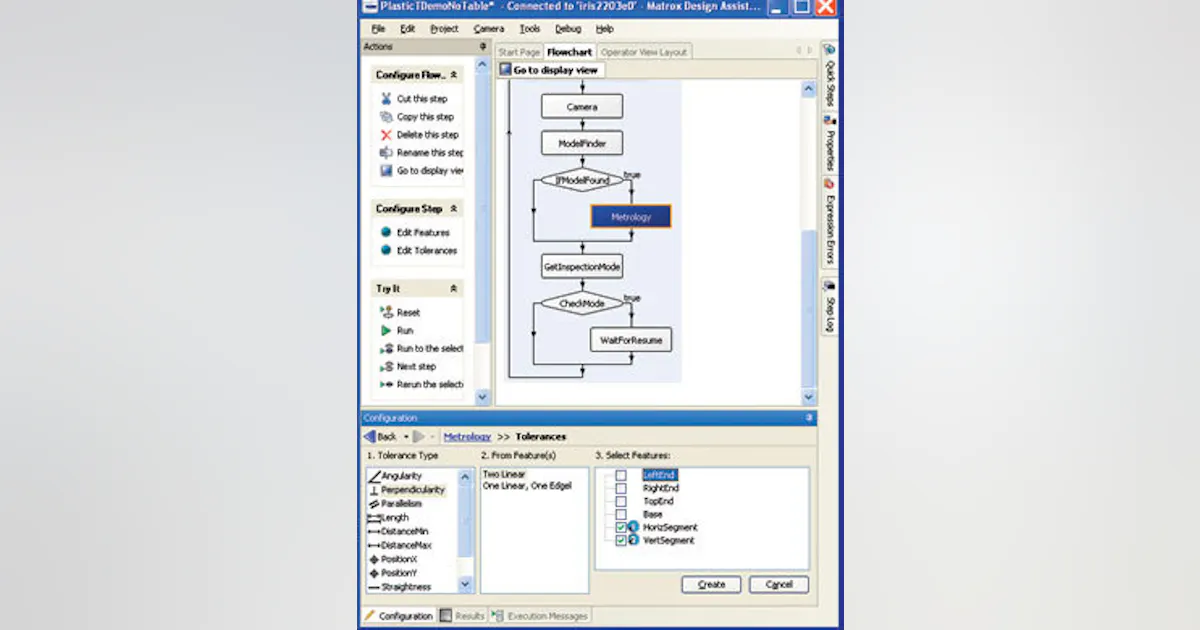This screenshot has height=630, width=1200.
Task: Open the Back history dropdown arrow
Action: [404, 437]
